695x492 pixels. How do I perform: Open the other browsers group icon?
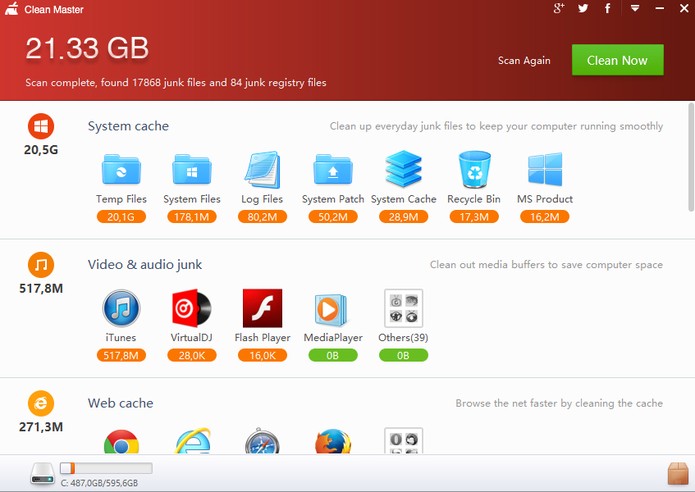(x=403, y=441)
